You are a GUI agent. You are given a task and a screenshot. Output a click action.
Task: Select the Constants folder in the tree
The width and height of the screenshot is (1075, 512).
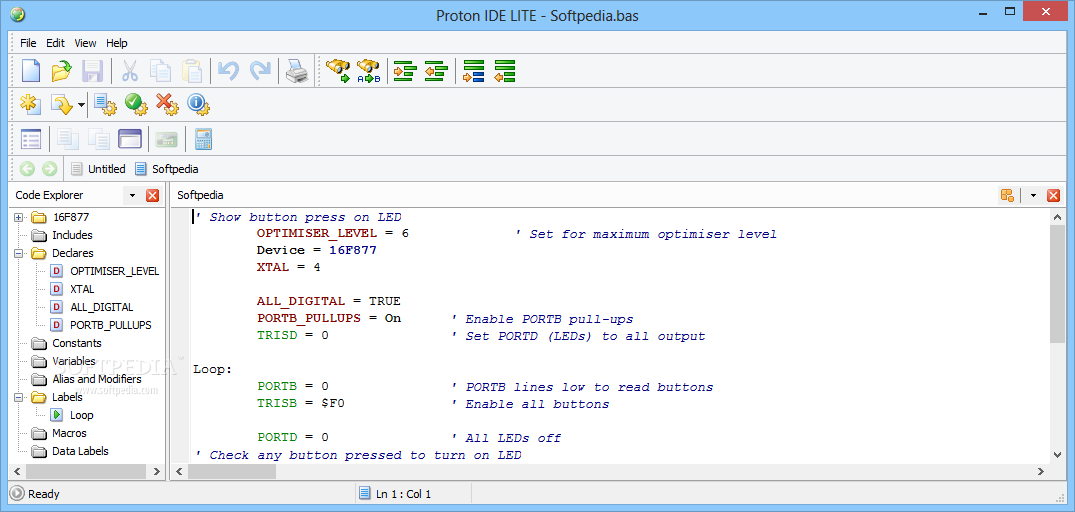[x=76, y=343]
